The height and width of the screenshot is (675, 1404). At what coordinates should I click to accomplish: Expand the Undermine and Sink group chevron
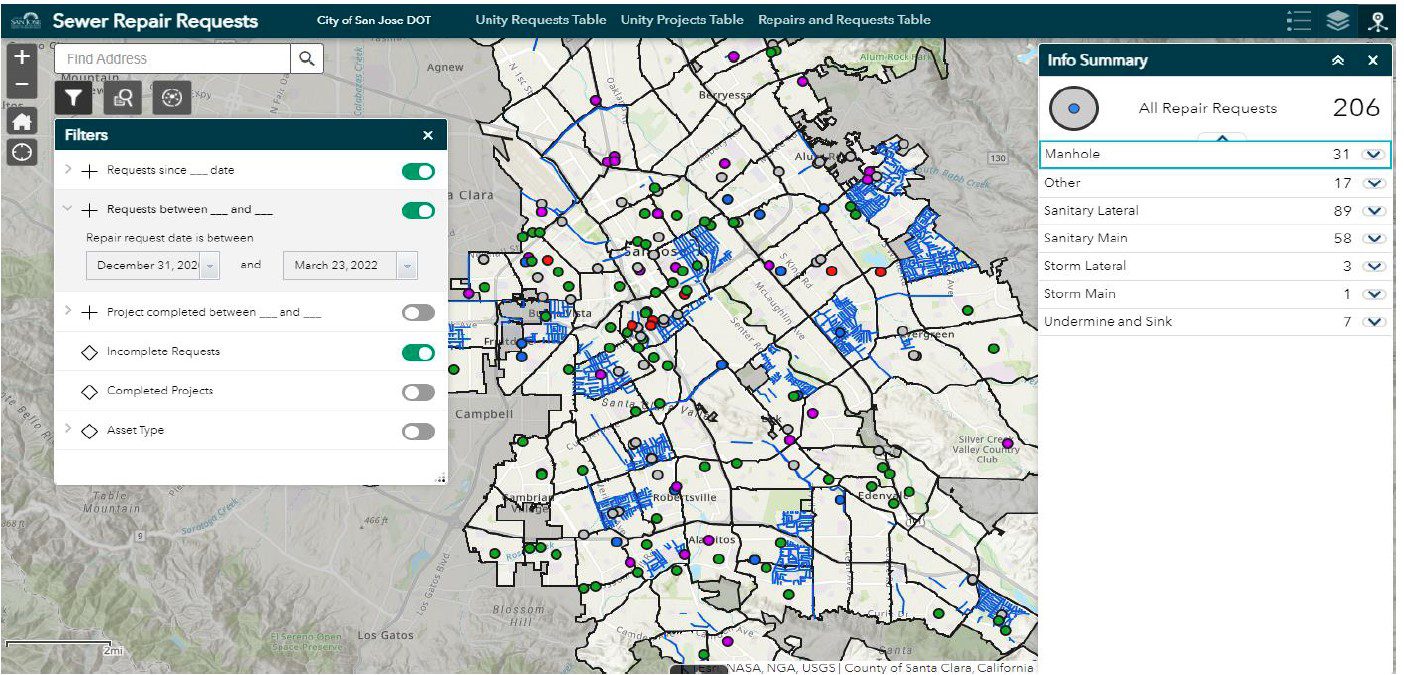tap(1373, 322)
